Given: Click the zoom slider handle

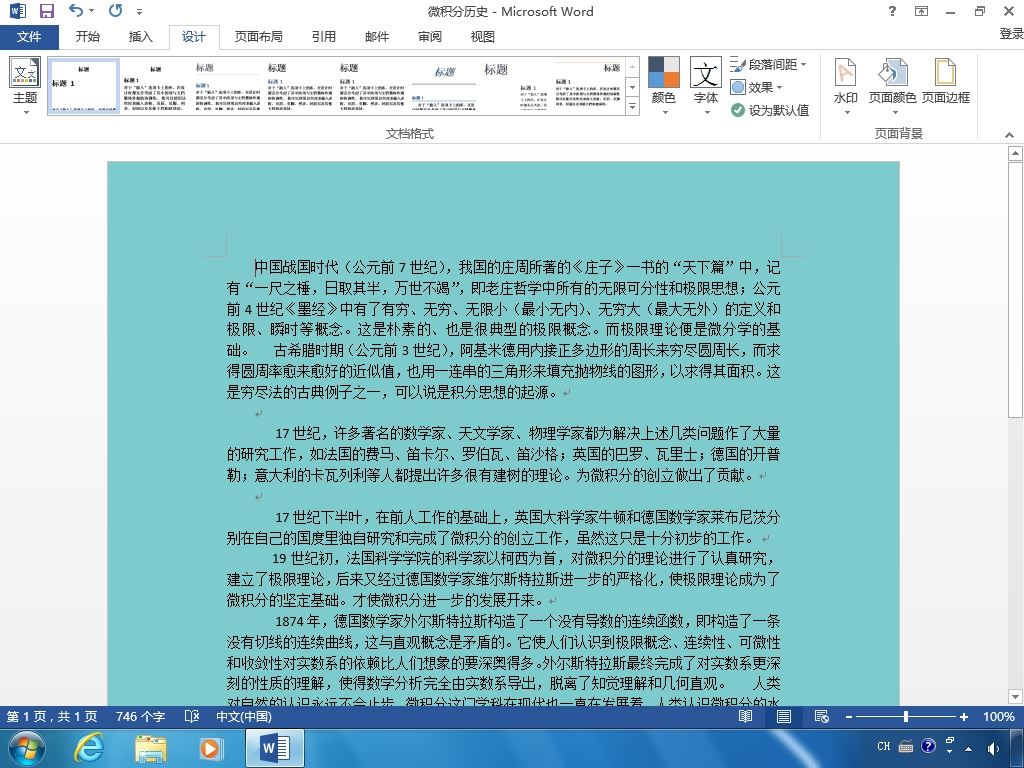Looking at the screenshot, I should click(906, 717).
